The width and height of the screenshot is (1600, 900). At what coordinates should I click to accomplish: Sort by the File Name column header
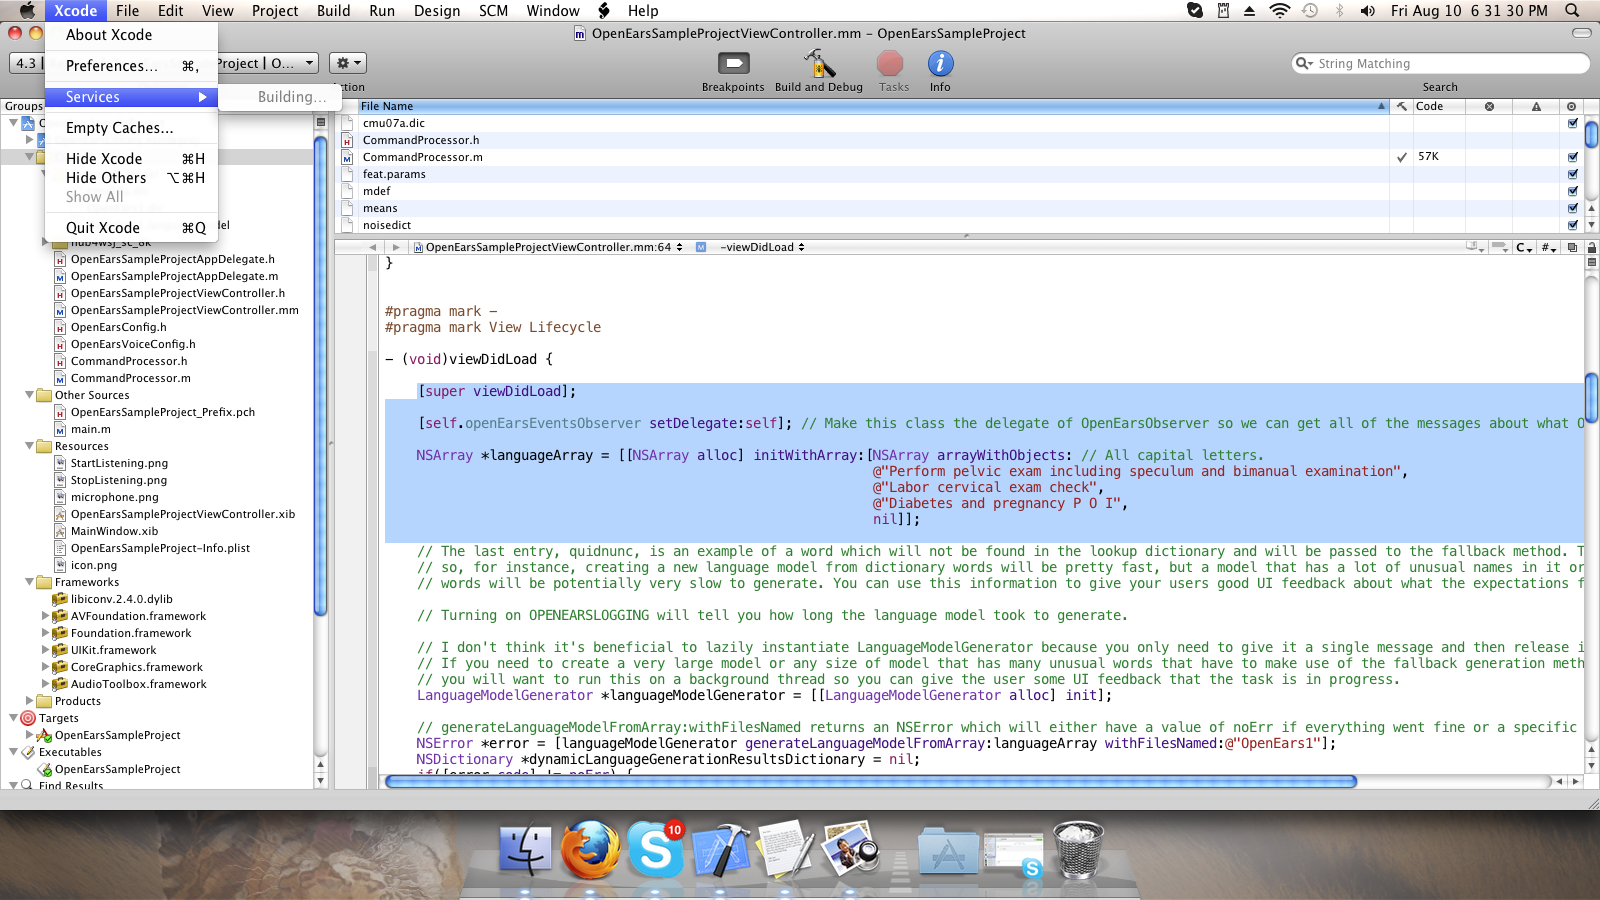[873, 106]
